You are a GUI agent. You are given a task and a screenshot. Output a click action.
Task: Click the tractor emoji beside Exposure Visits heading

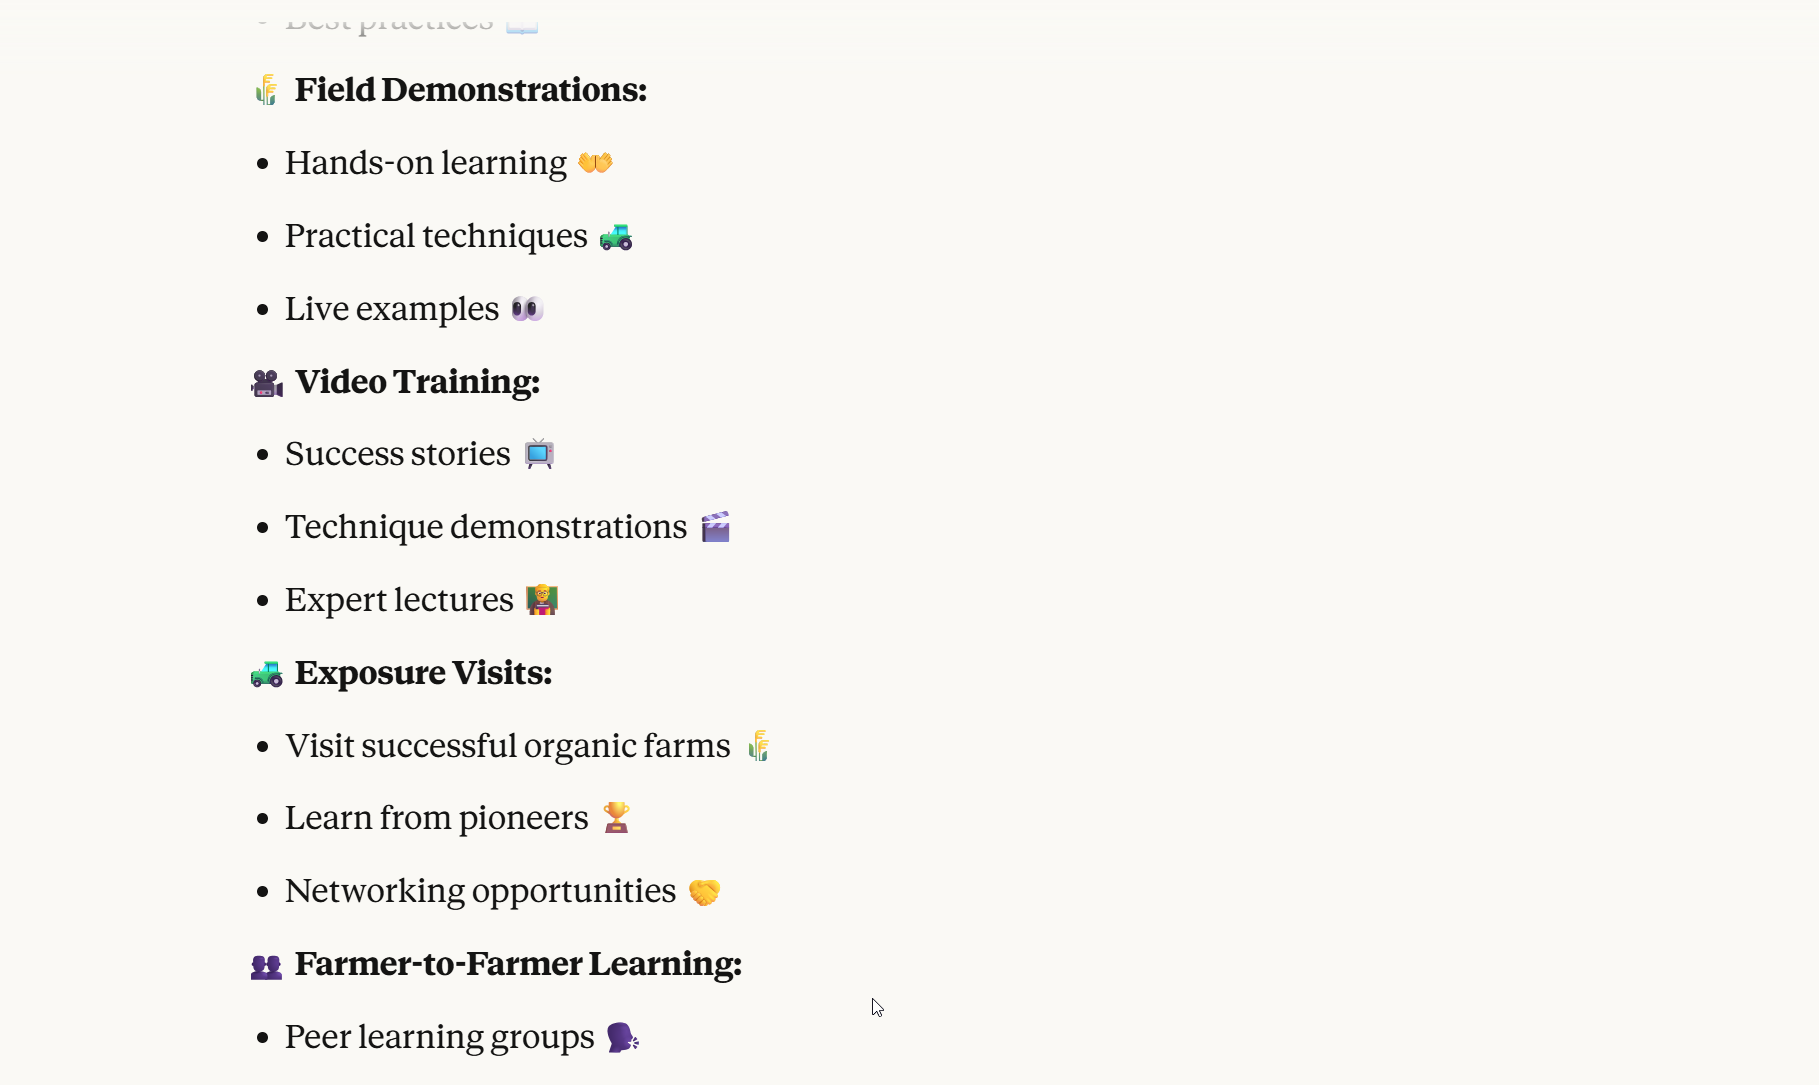tap(267, 674)
